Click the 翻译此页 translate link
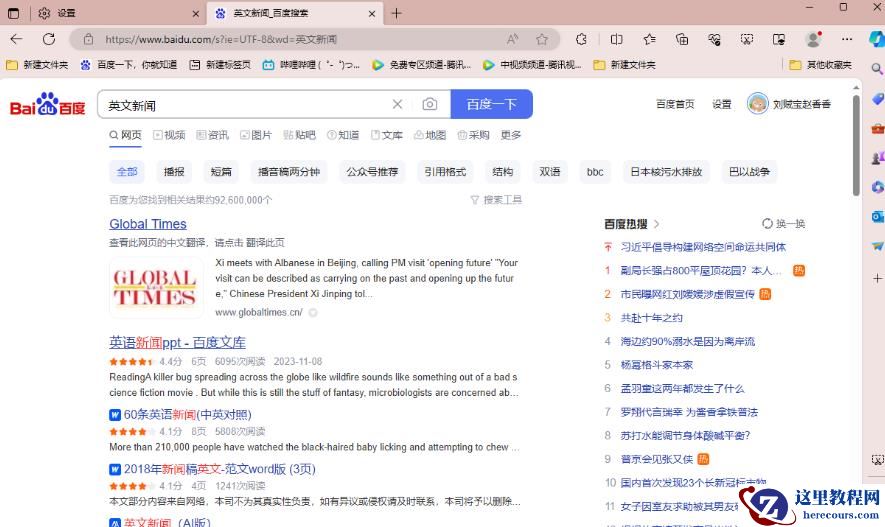Viewport: 885px width, 527px height. [x=266, y=243]
